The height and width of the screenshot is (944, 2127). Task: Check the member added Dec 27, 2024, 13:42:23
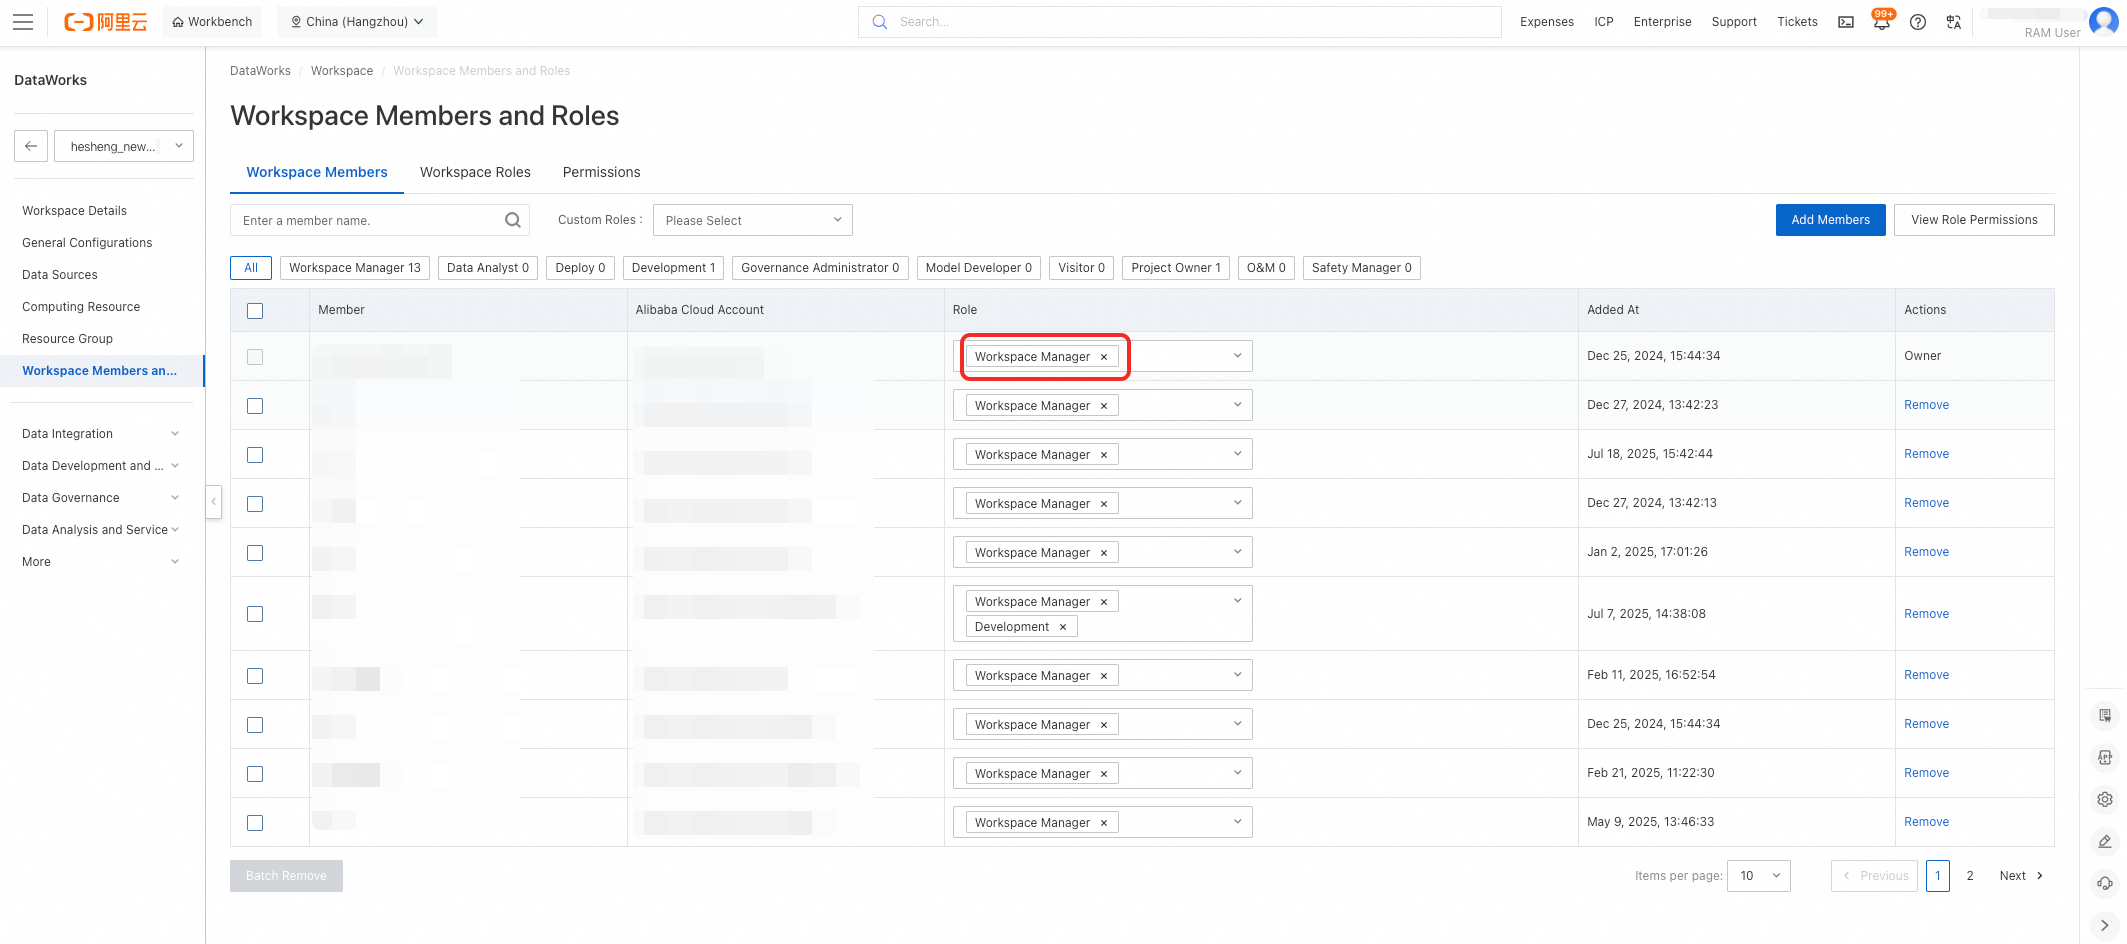coord(255,406)
